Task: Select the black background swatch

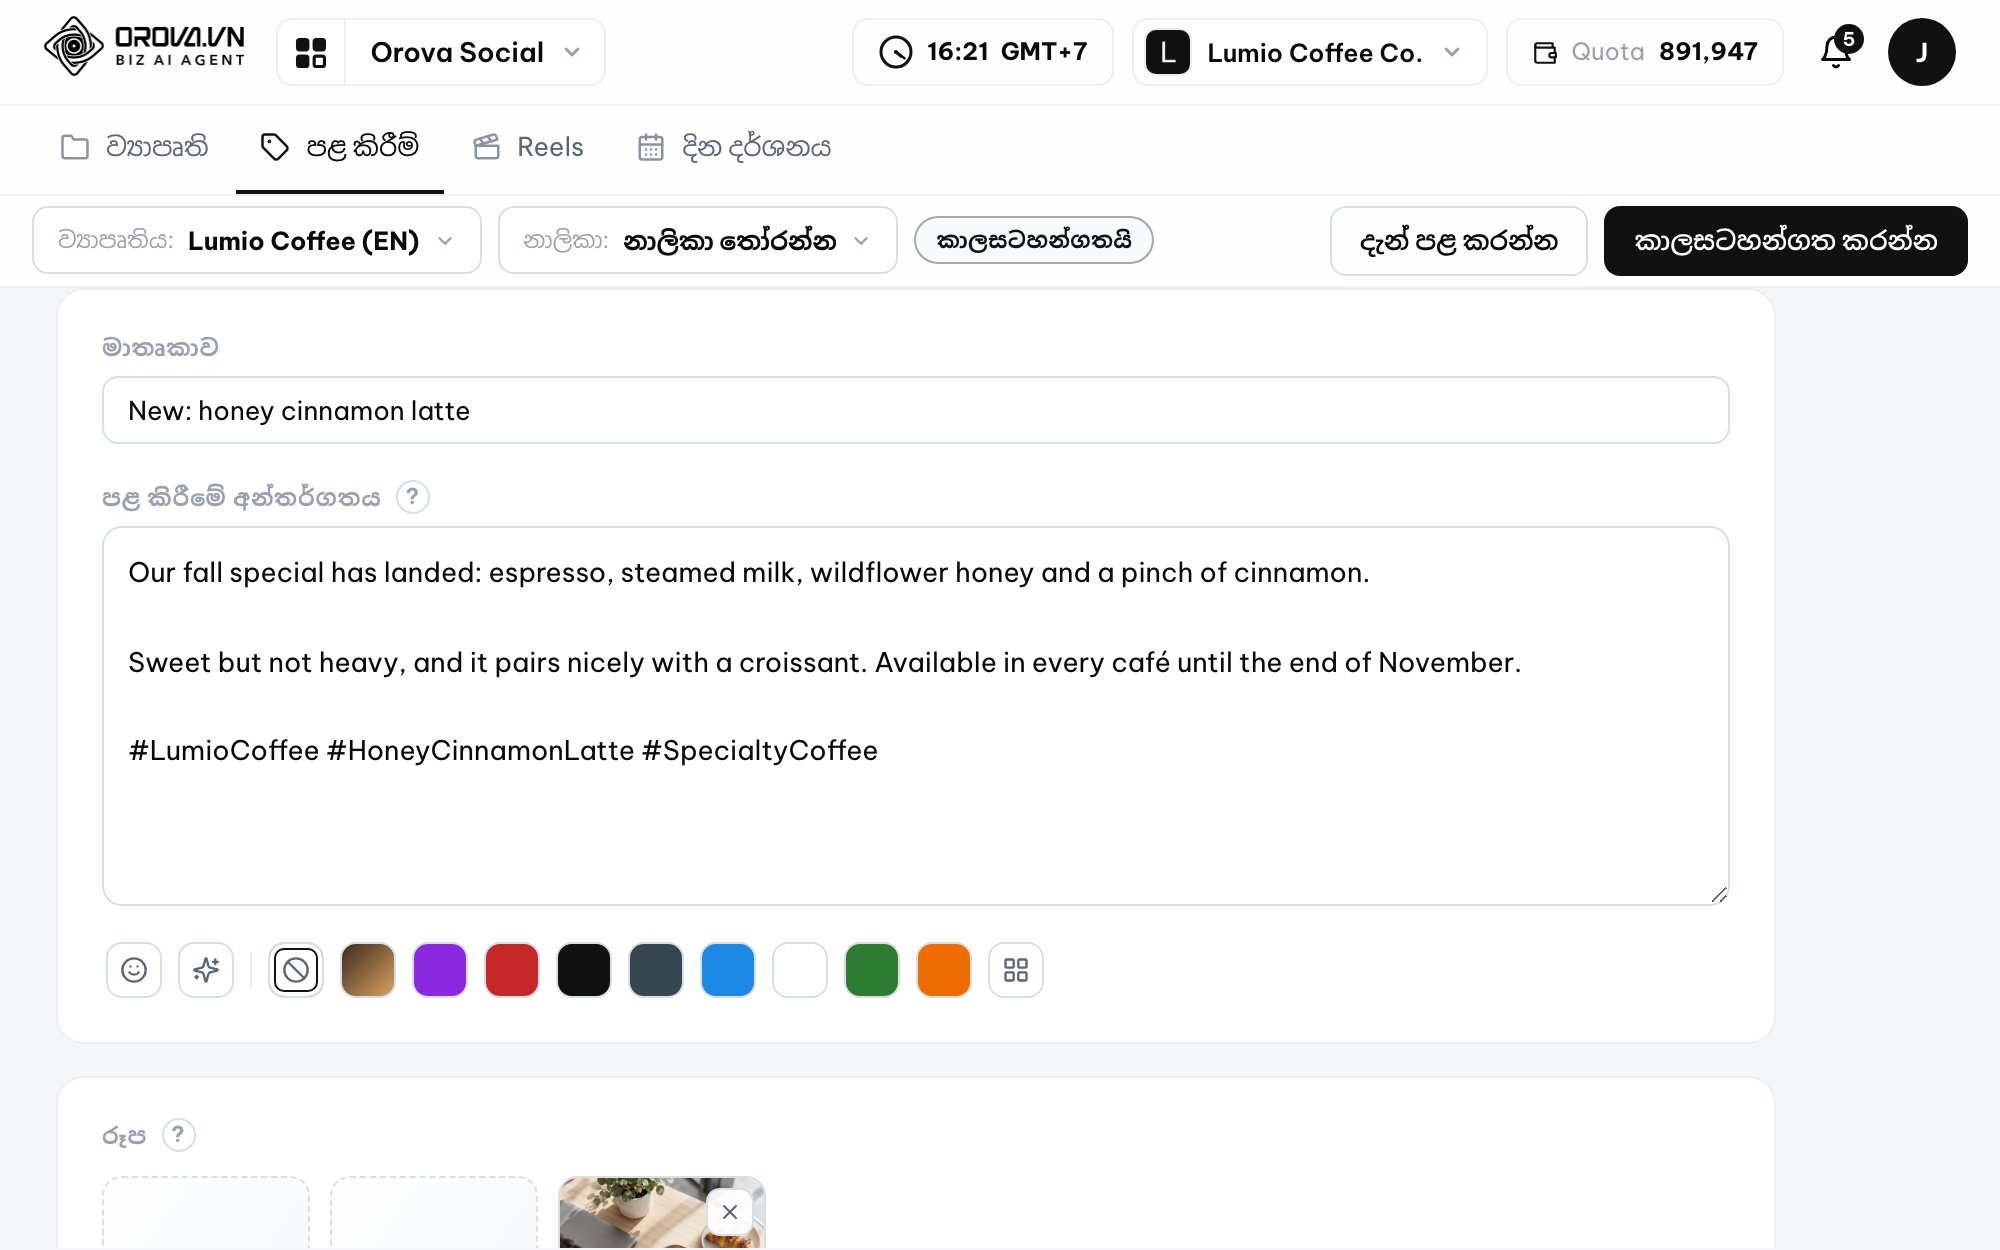Action: 584,970
